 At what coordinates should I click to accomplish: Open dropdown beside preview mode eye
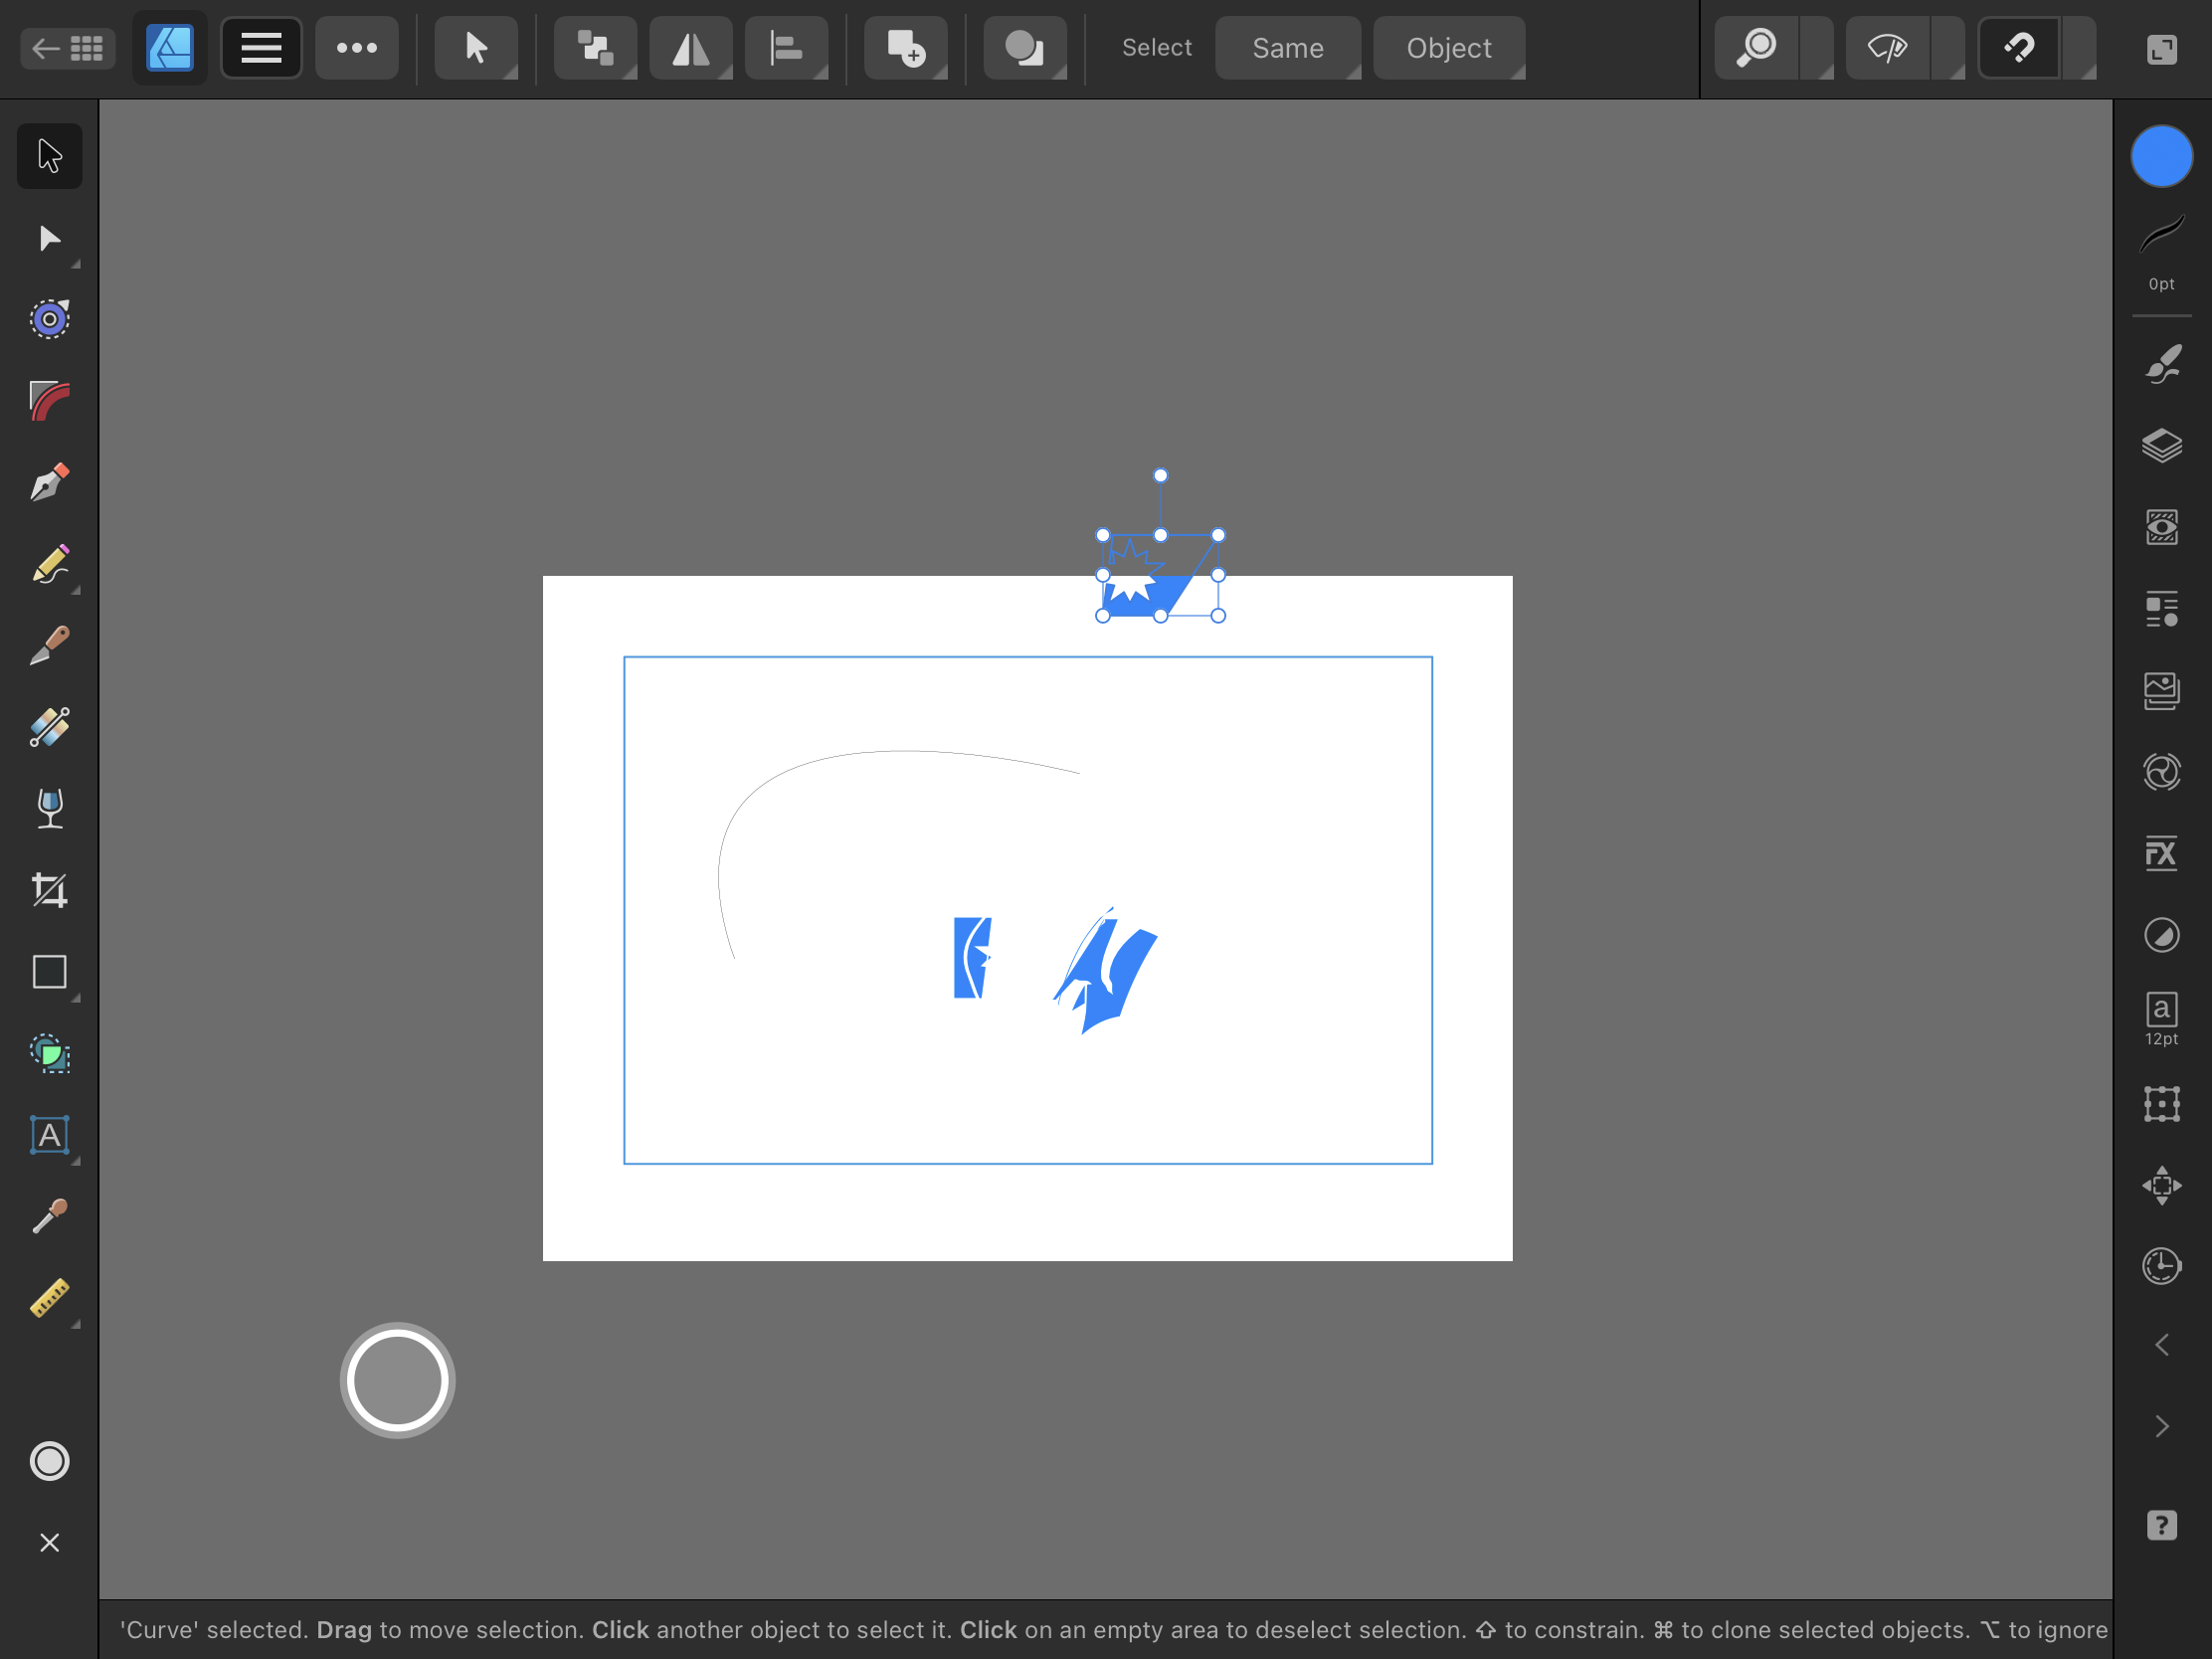pos(1948,48)
